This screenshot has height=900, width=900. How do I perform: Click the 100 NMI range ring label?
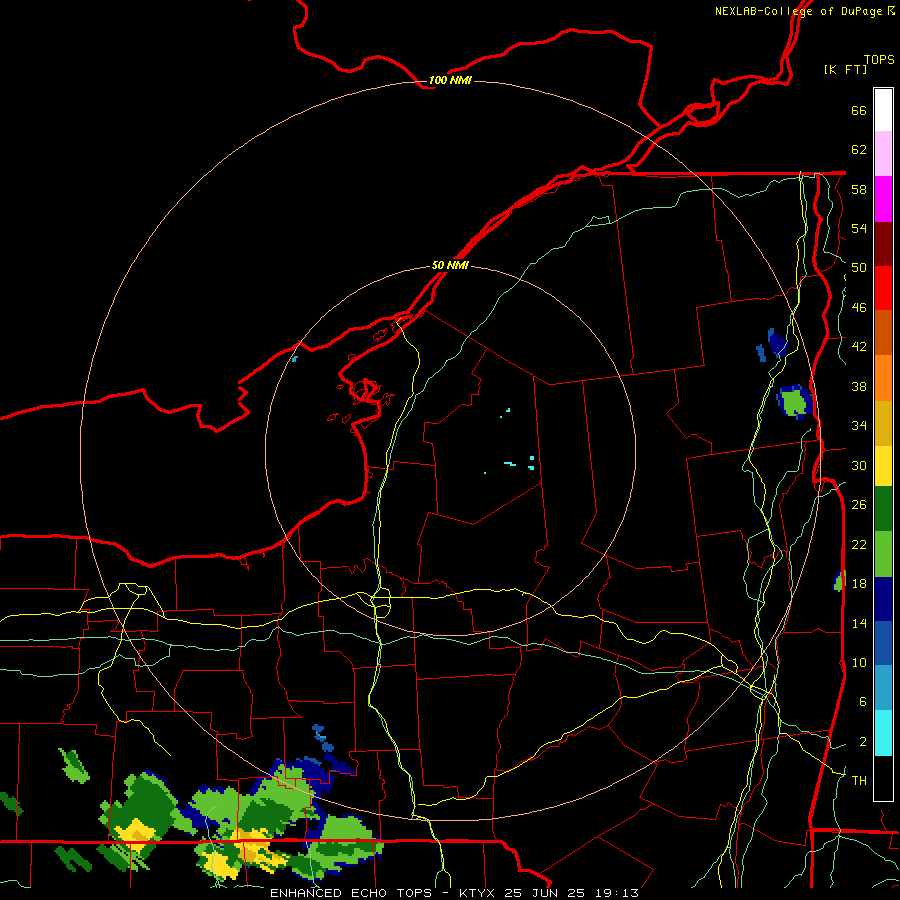coord(450,80)
